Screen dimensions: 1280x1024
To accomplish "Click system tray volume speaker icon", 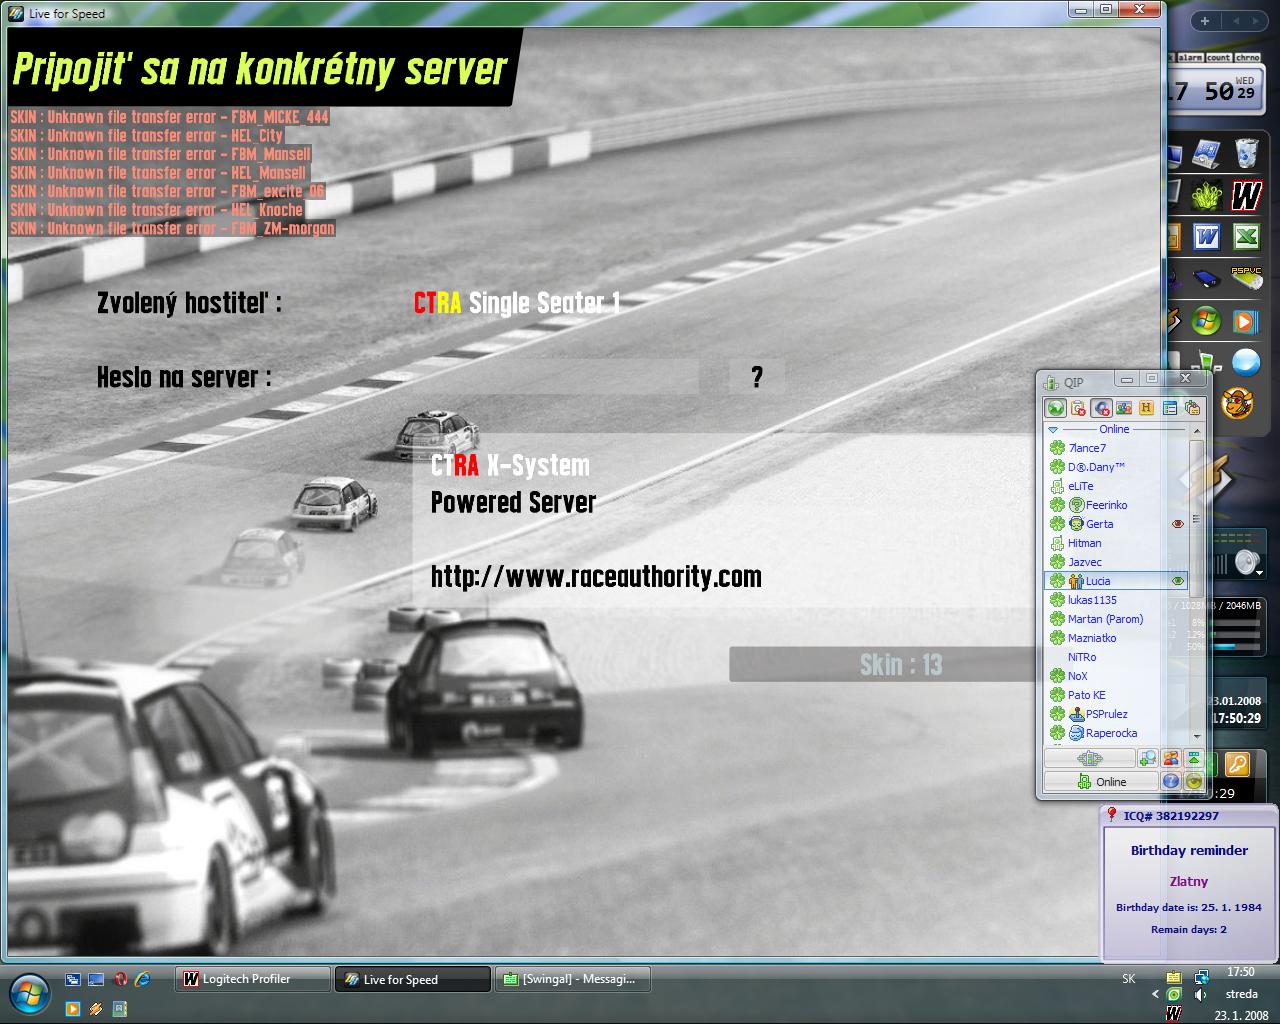I will click(1200, 994).
